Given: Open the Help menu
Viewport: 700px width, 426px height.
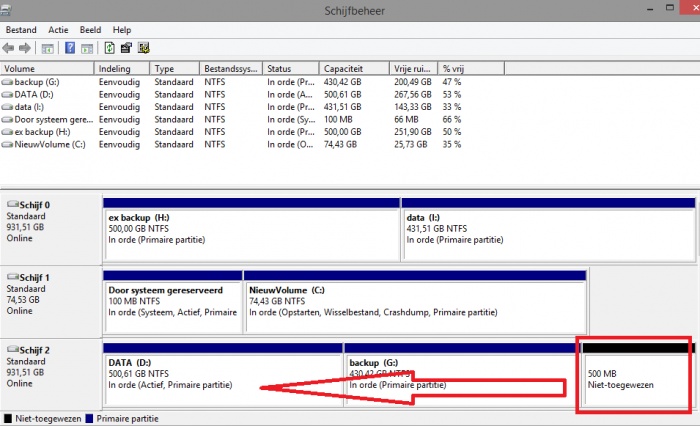Looking at the screenshot, I should [x=122, y=30].
